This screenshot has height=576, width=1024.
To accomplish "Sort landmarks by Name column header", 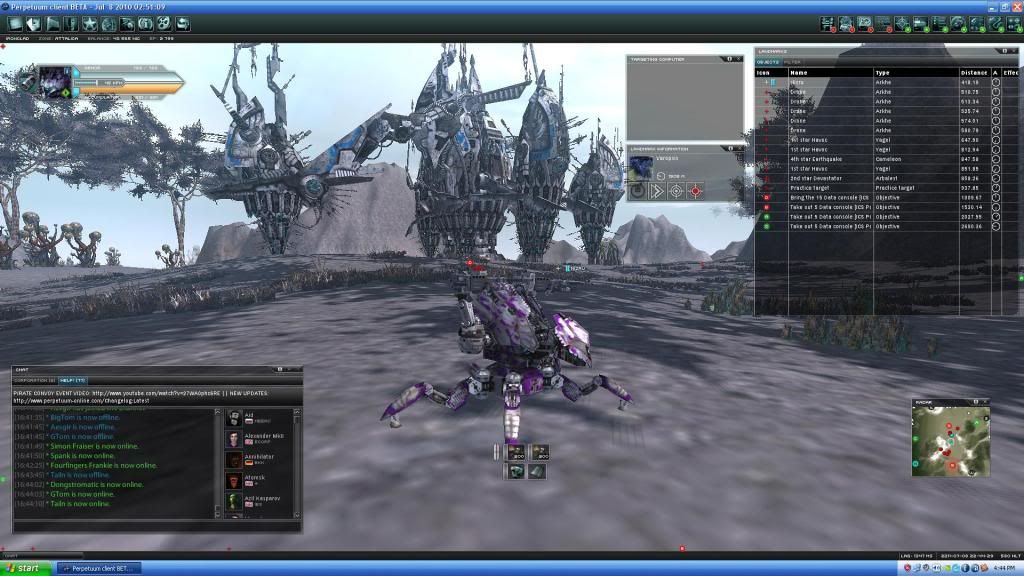I will [831, 72].
